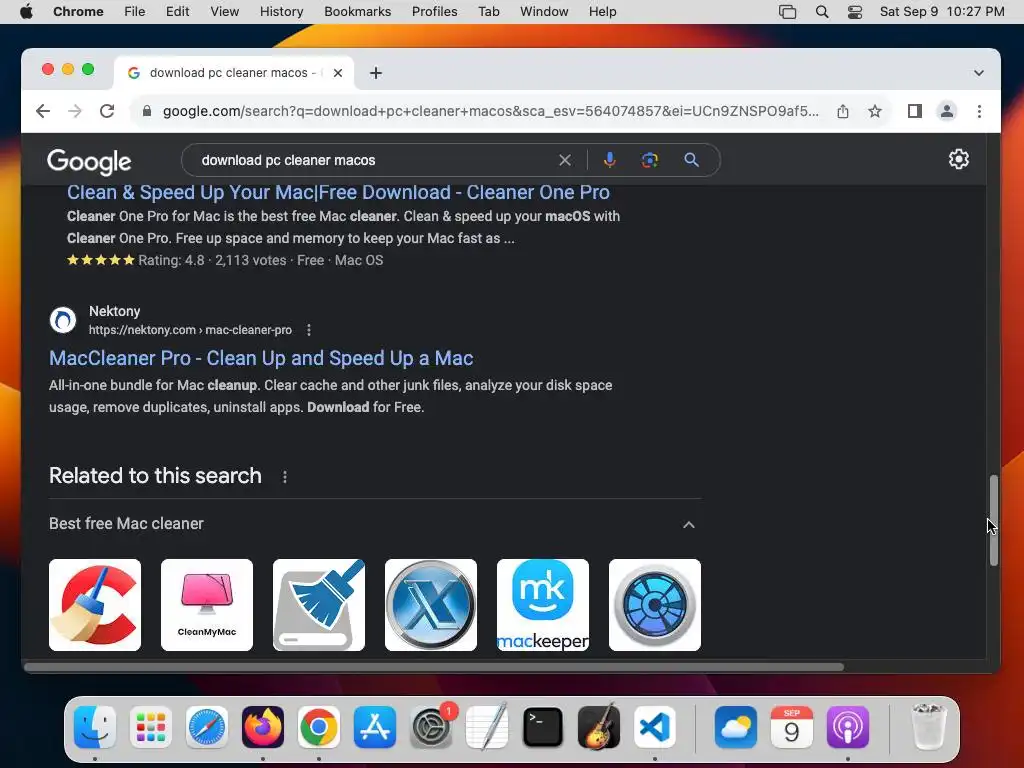
Task: Open the Cleaner One Pro result link
Action: click(338, 192)
